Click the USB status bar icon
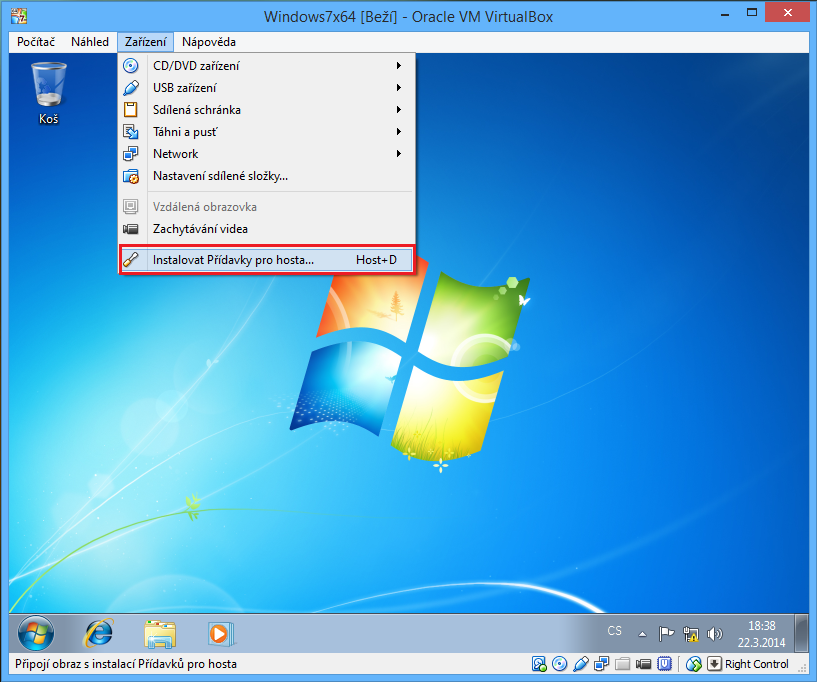This screenshot has height=682, width=819. [580, 664]
